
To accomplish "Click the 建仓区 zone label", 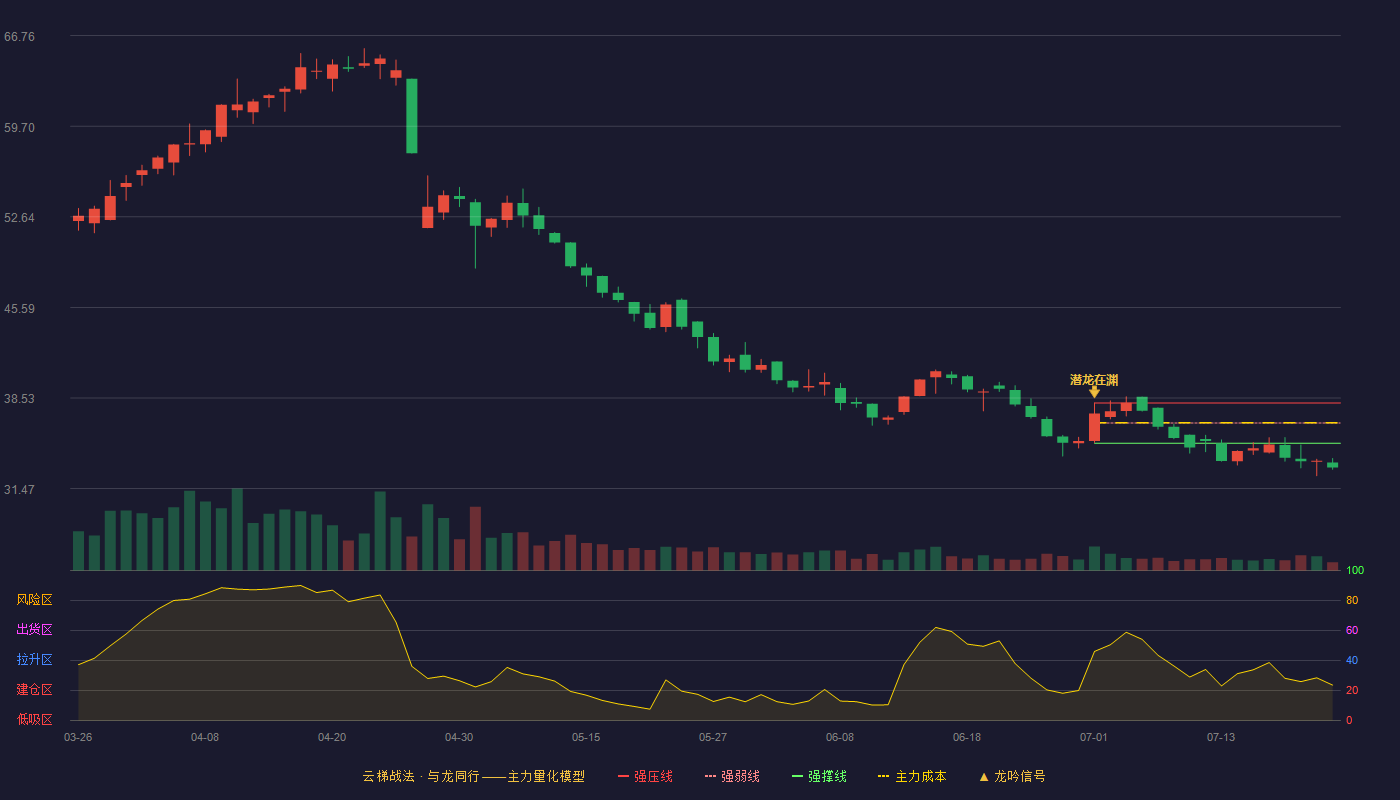I will pos(34,690).
